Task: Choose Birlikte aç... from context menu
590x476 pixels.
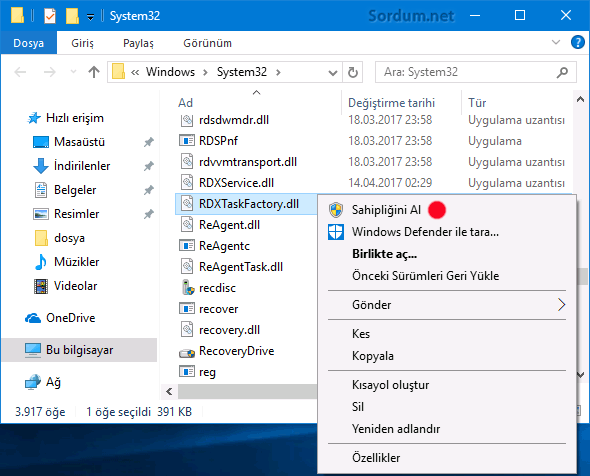Action: pyautogui.click(x=384, y=254)
